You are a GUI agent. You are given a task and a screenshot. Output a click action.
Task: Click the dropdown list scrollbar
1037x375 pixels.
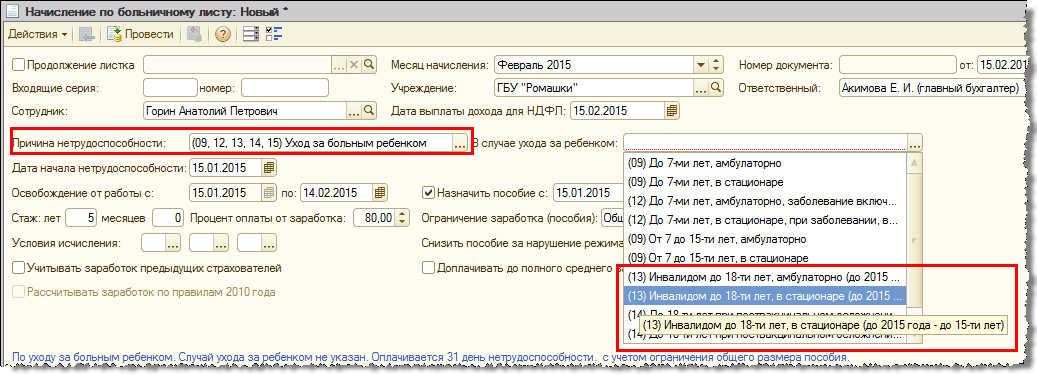tap(915, 248)
